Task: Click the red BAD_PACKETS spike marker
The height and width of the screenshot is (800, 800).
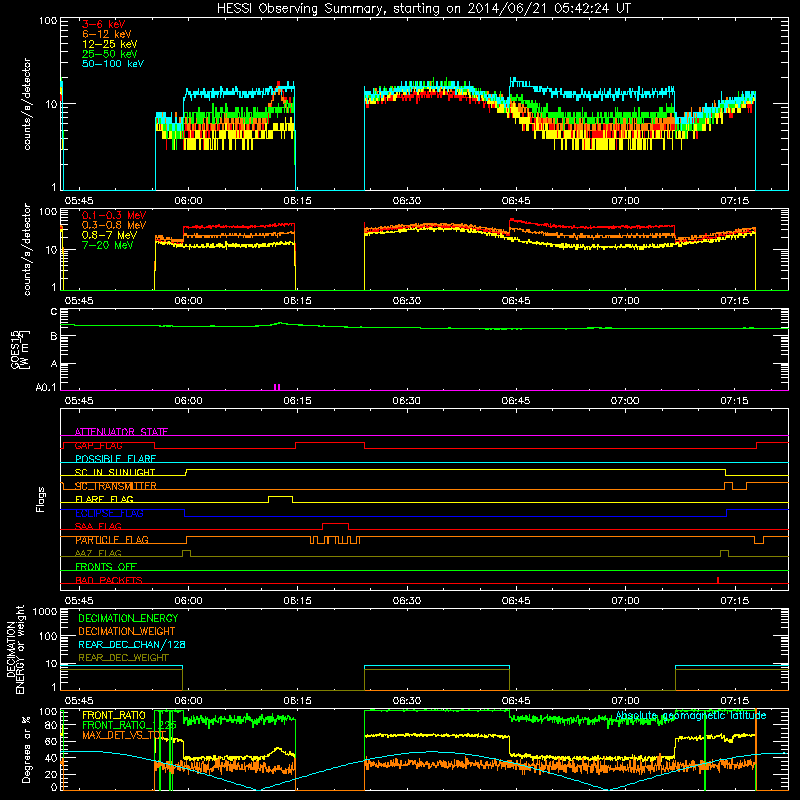Action: [718, 580]
